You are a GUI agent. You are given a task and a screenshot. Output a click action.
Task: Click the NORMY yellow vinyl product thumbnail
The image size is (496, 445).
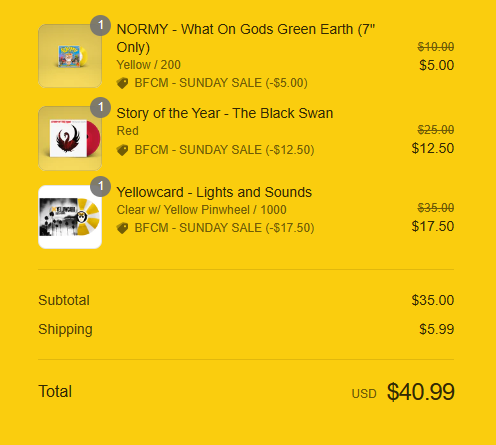(x=70, y=56)
